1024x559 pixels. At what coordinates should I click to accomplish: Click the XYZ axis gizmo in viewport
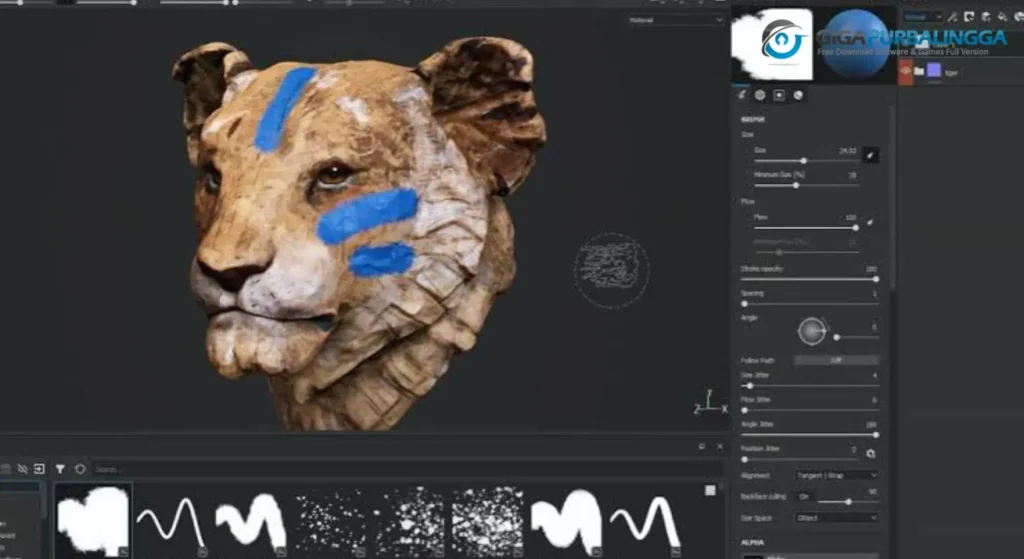(710, 402)
